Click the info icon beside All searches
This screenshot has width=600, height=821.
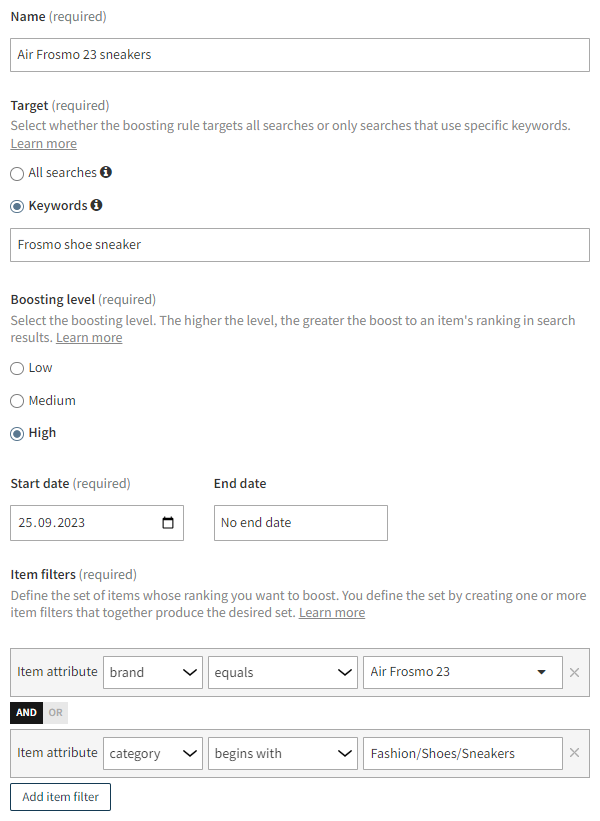pos(106,172)
